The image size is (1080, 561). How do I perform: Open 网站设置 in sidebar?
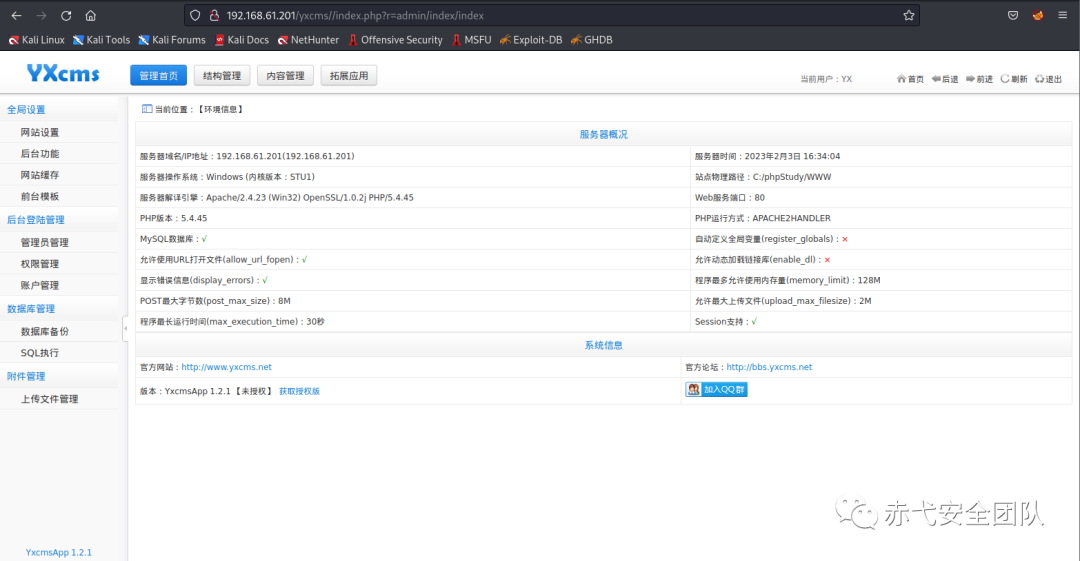tap(40, 132)
